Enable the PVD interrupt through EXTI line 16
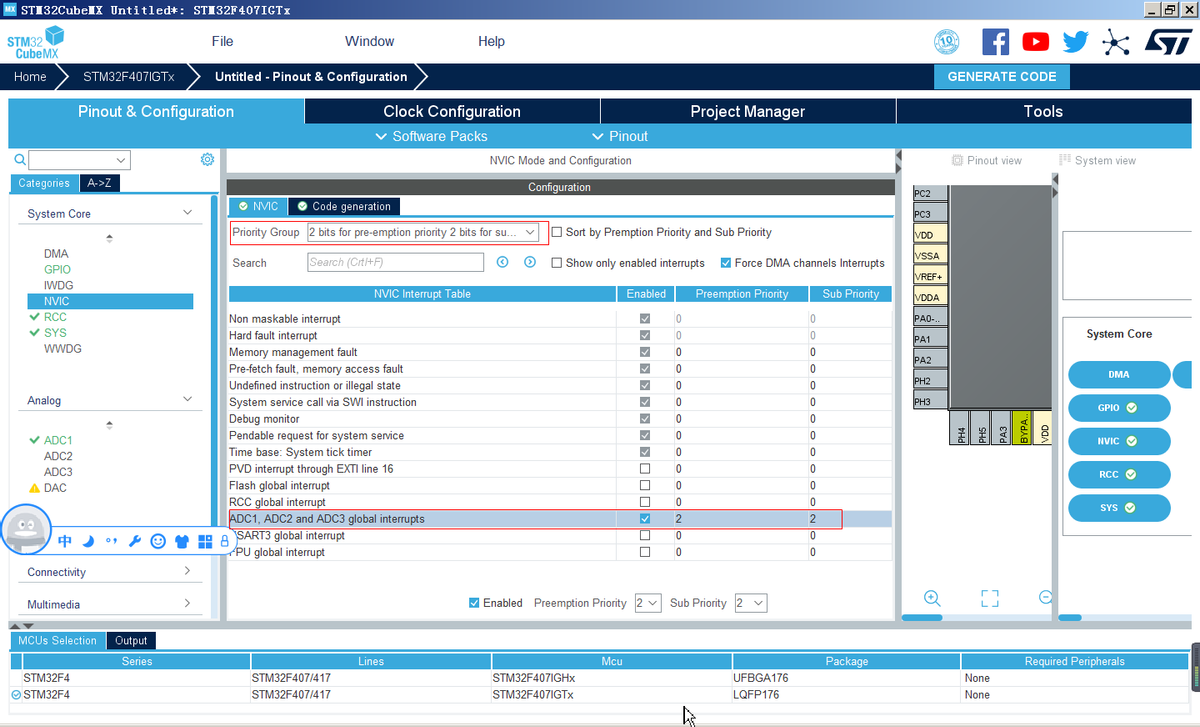Image resolution: width=1200 pixels, height=727 pixels. pyautogui.click(x=645, y=469)
